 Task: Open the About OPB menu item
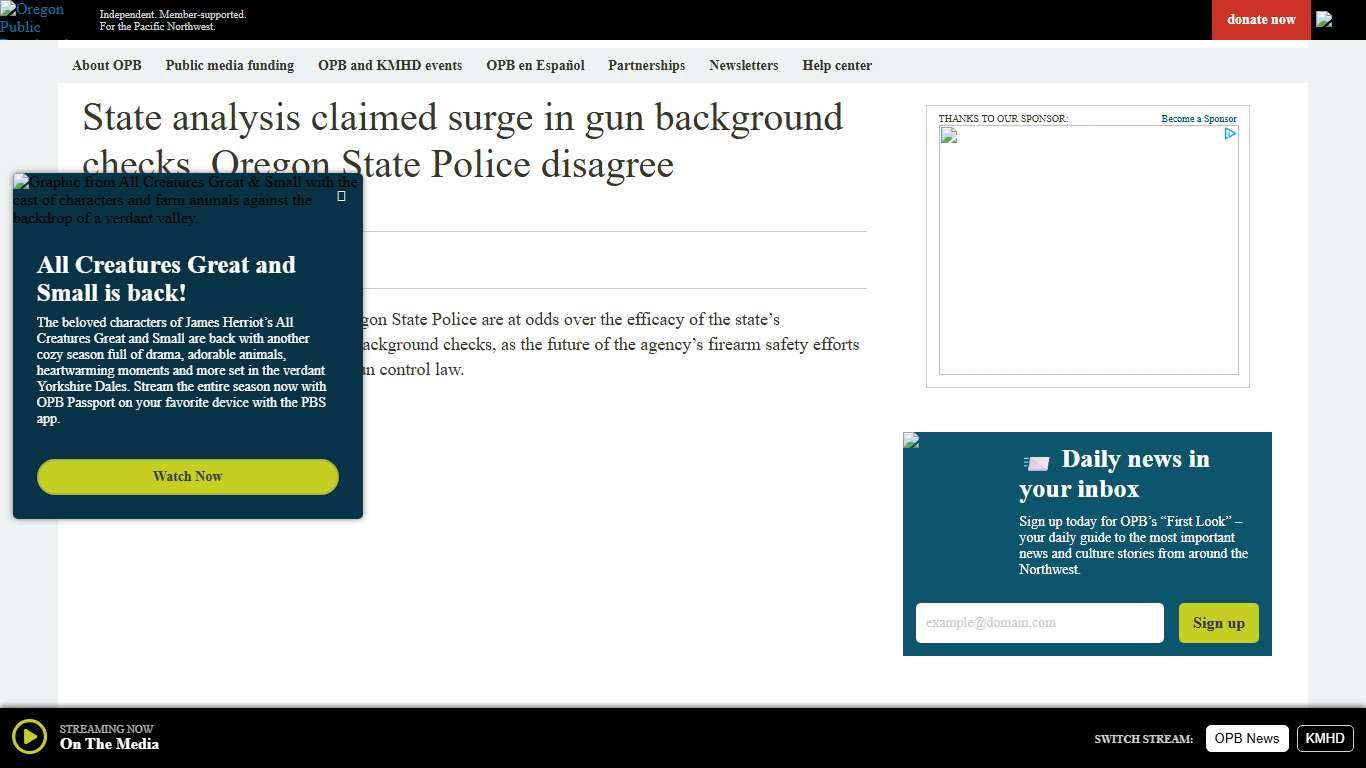(x=106, y=65)
